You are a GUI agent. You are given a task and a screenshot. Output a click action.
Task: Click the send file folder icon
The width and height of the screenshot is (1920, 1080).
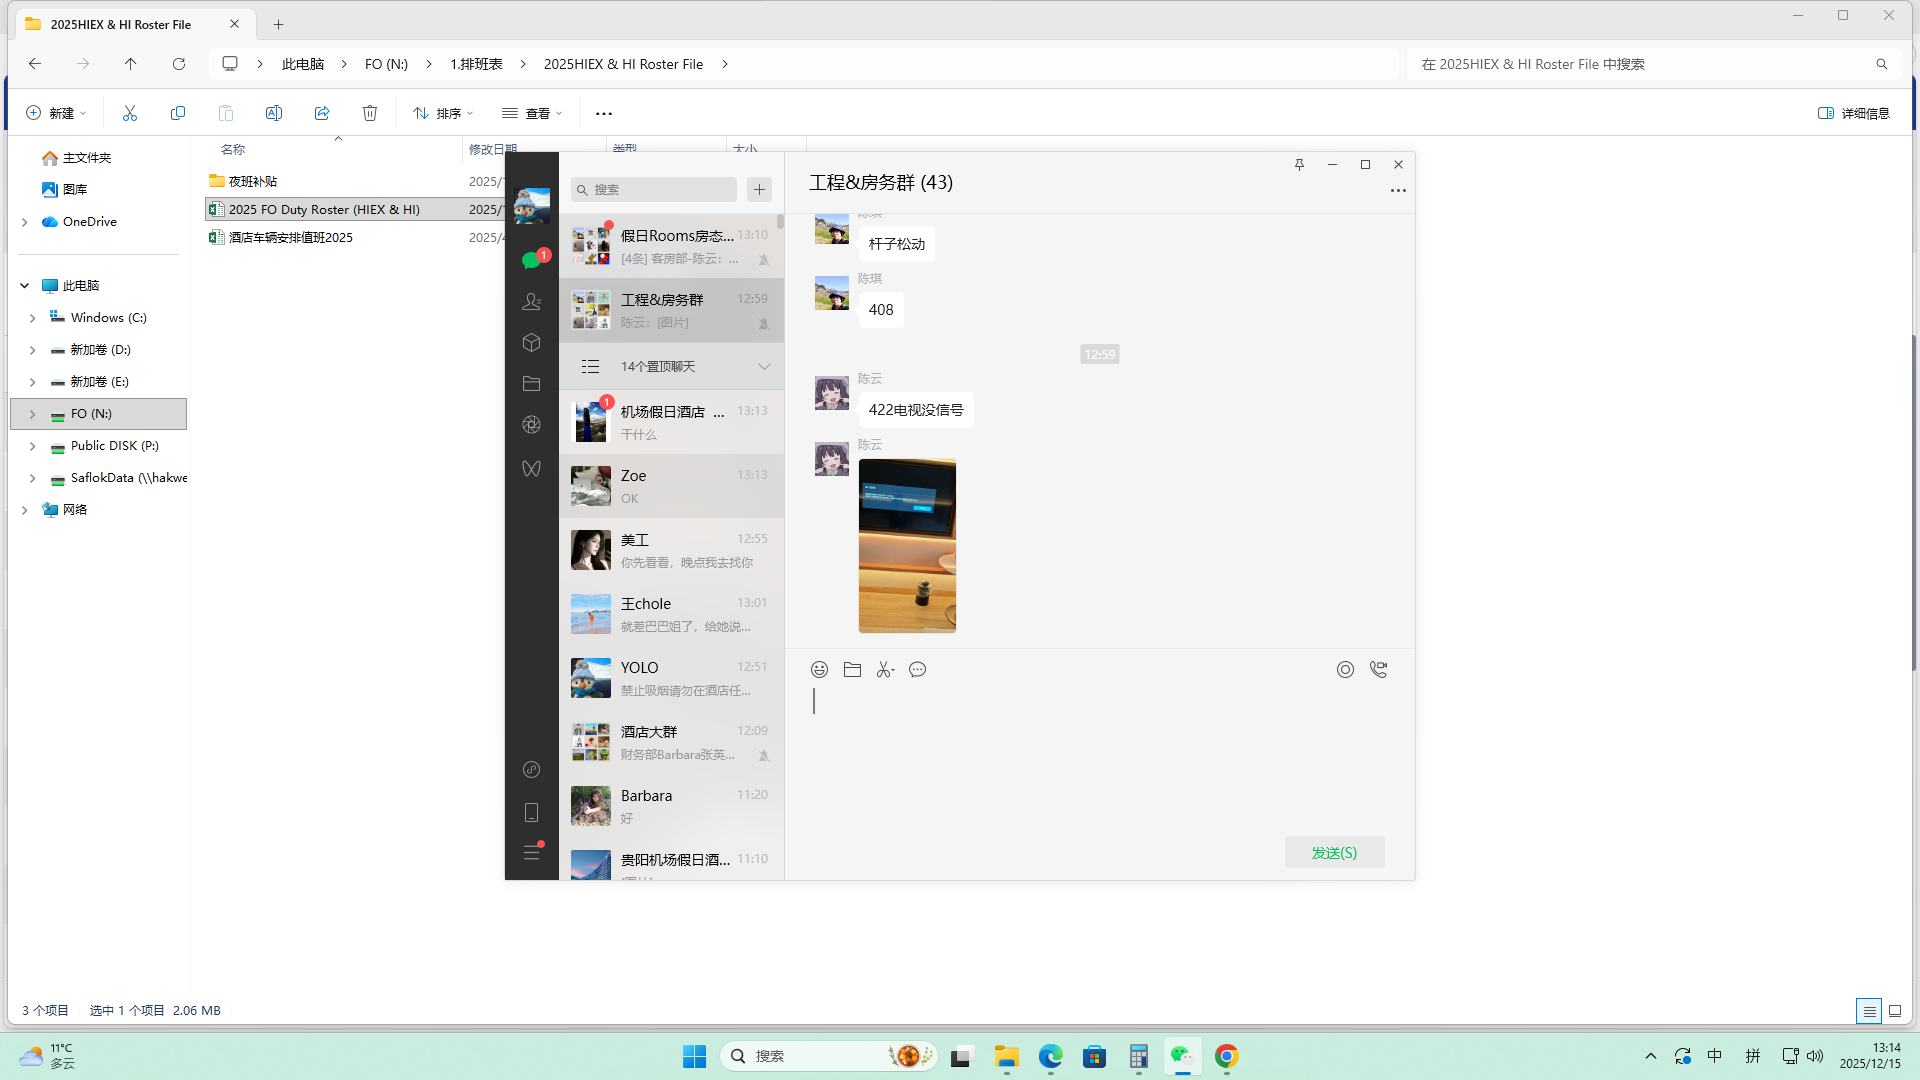click(x=852, y=670)
